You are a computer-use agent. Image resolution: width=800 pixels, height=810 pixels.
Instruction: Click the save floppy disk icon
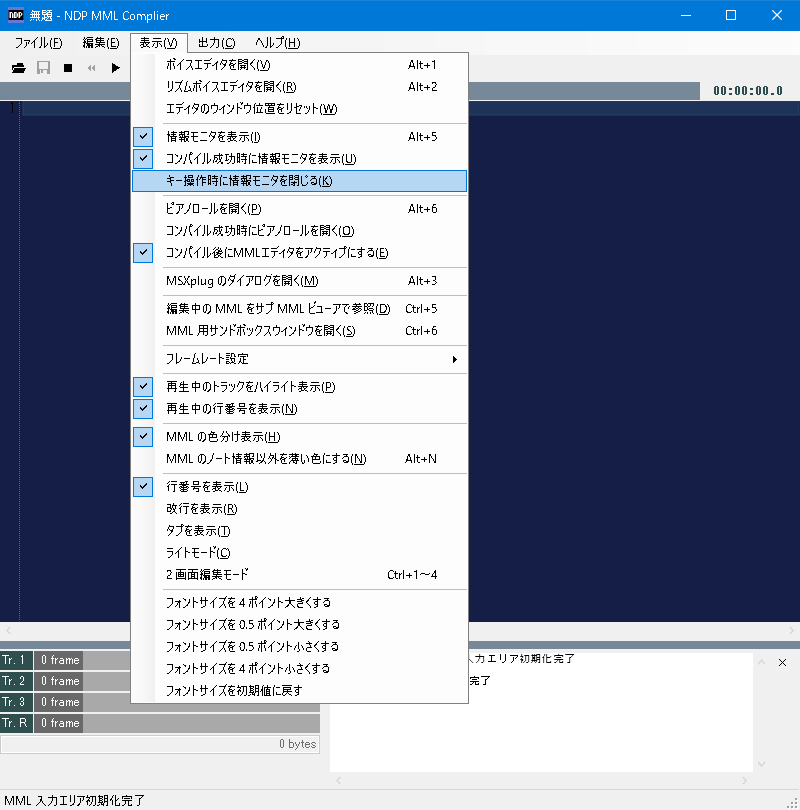[44, 68]
